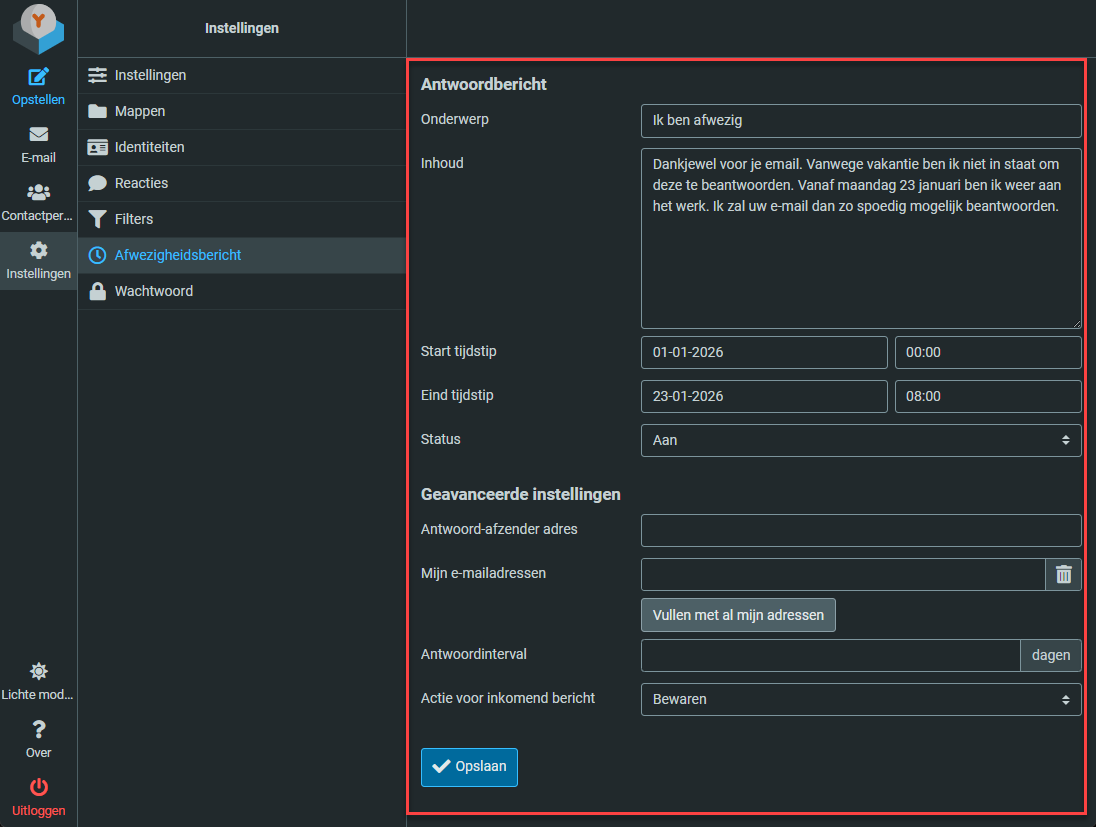
Task: Open the Over help icon
Action: 38,730
